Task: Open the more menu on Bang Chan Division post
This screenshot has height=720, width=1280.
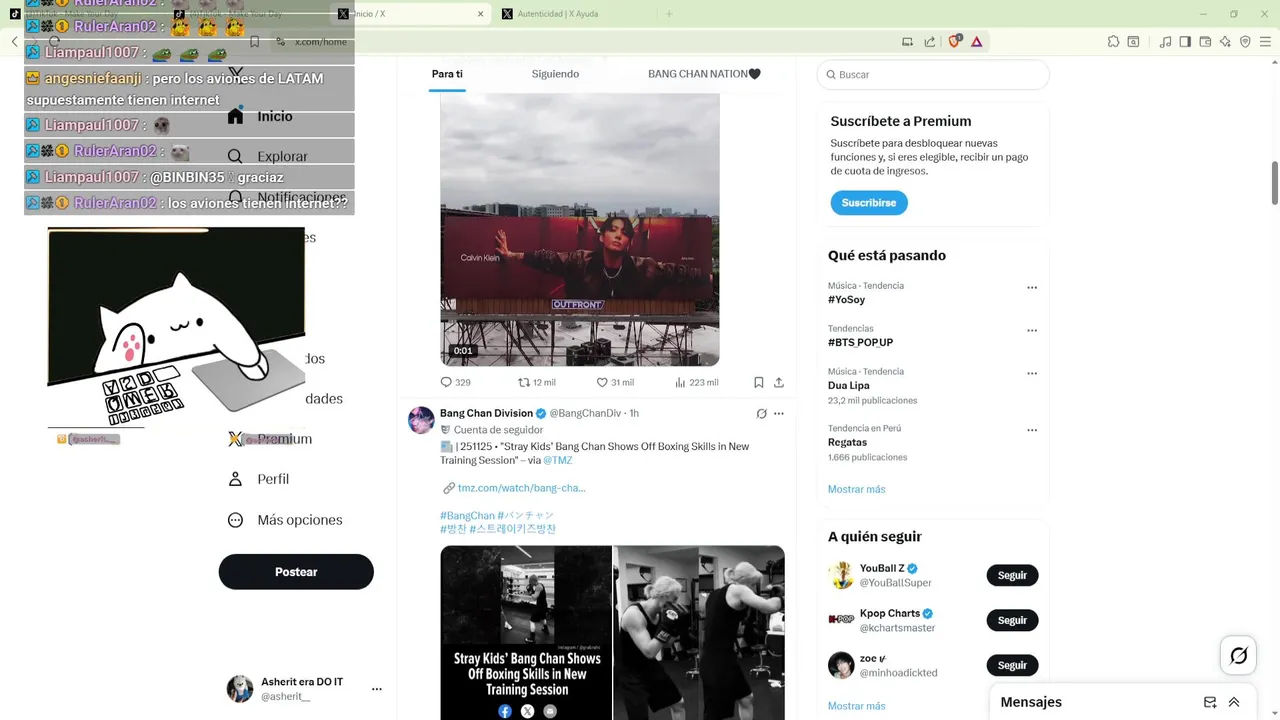Action: coord(779,413)
